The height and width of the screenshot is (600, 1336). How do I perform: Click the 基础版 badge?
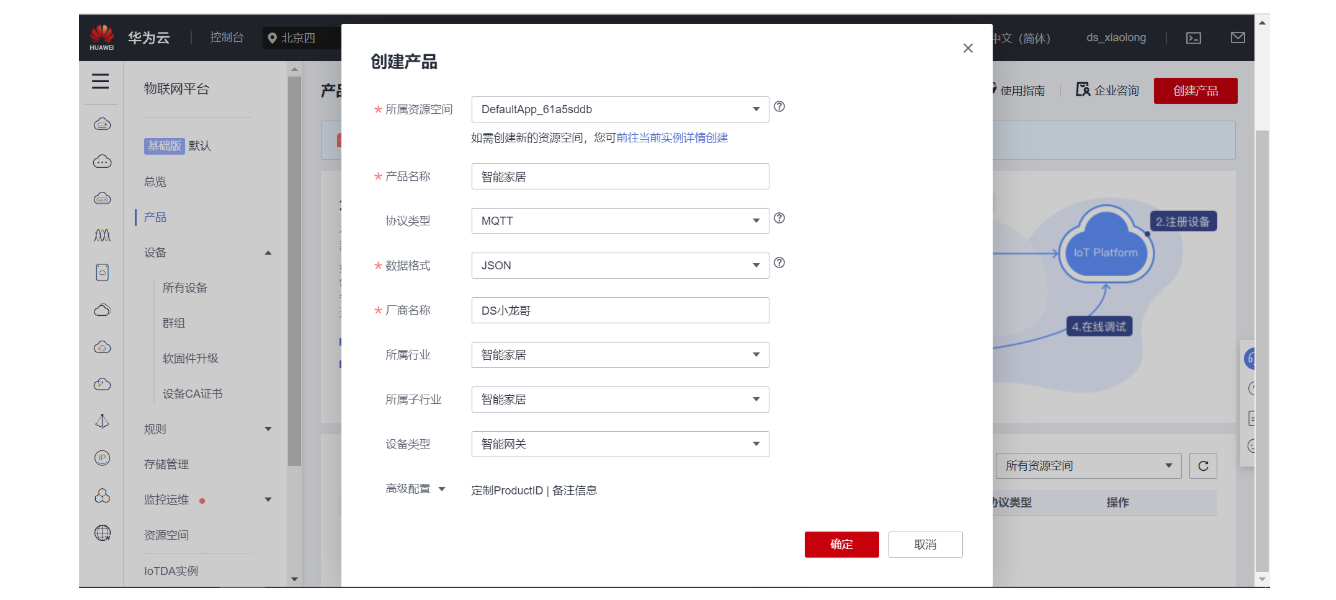164,145
